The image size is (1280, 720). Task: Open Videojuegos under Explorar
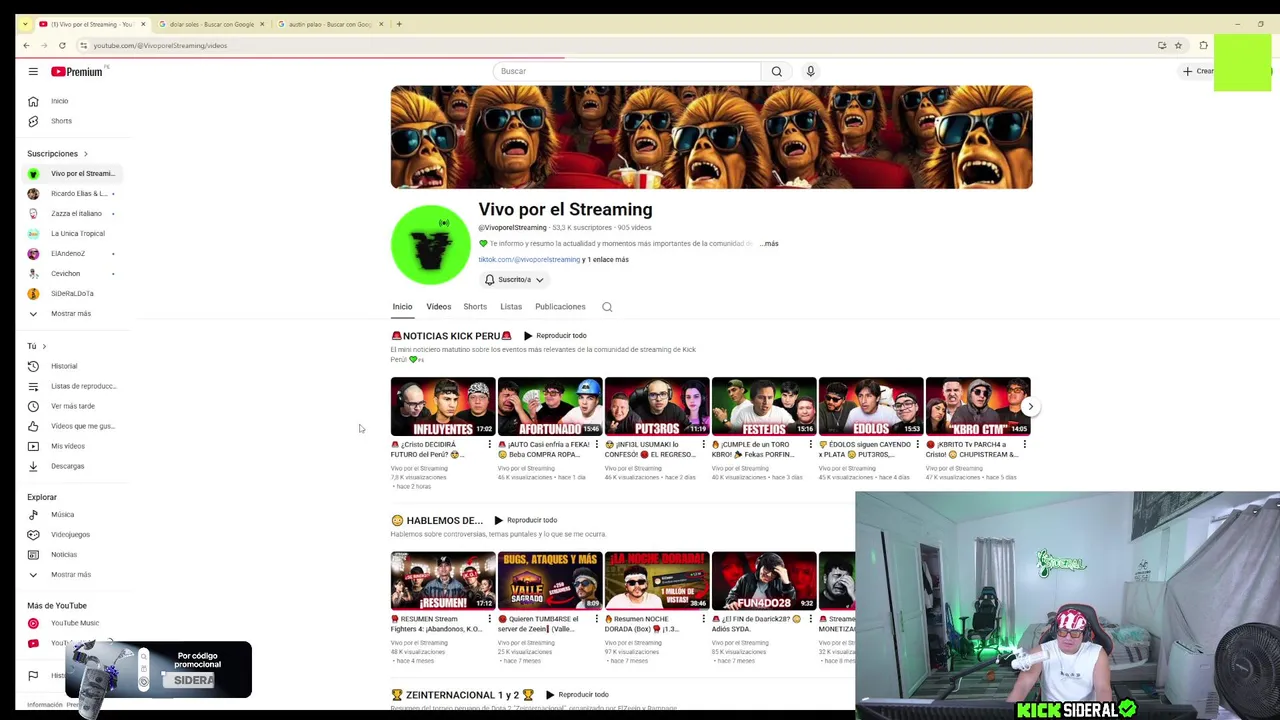coord(68,534)
